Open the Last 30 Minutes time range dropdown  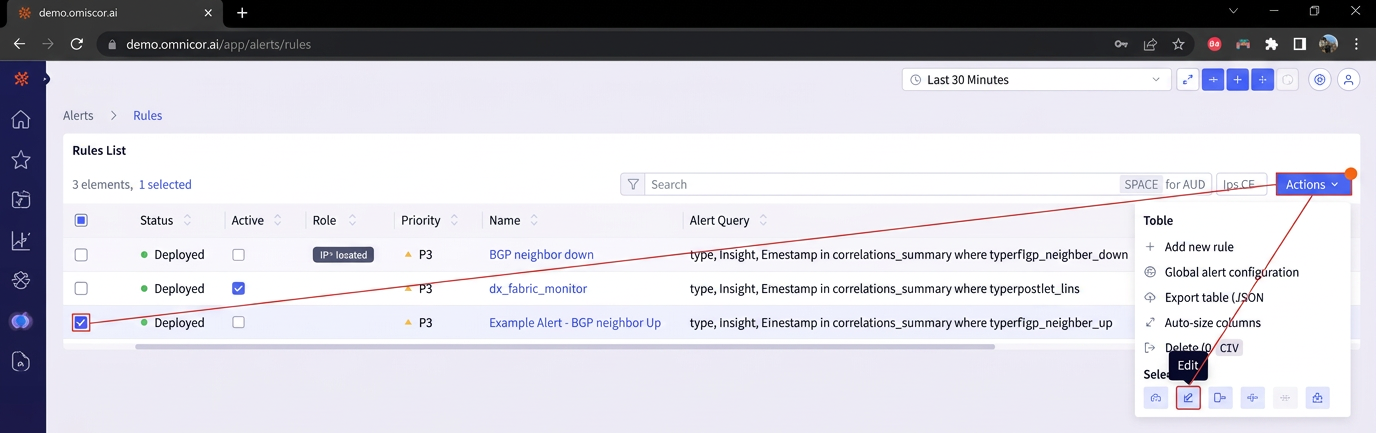click(x=1036, y=80)
